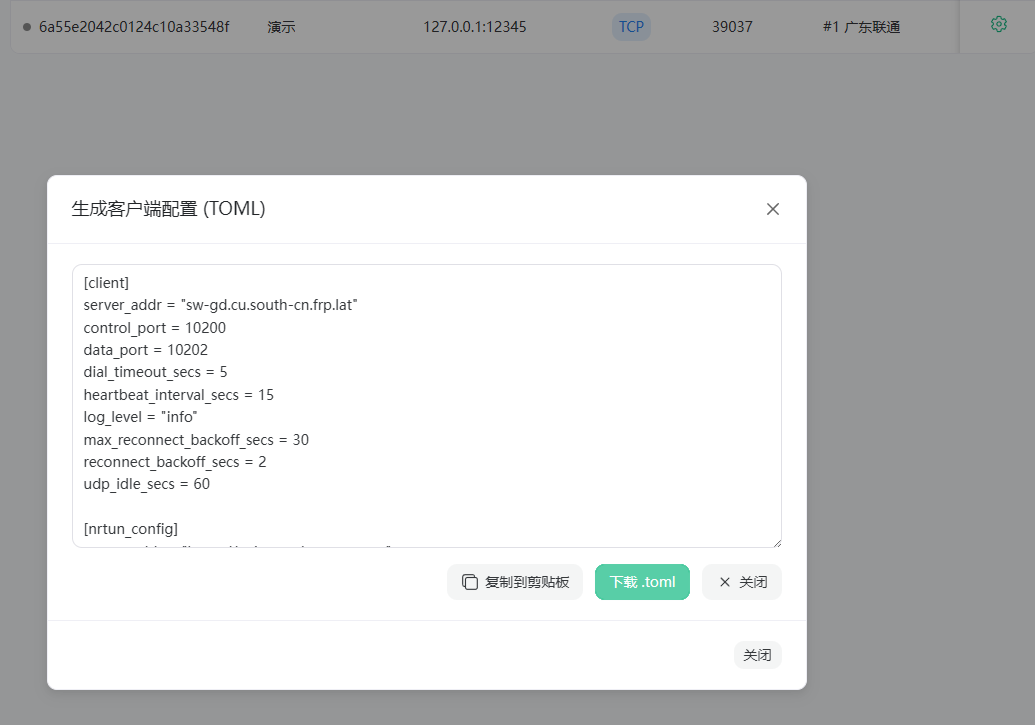Click the textarea resize handle corner
Screen dimensions: 1035x726
click(777, 543)
